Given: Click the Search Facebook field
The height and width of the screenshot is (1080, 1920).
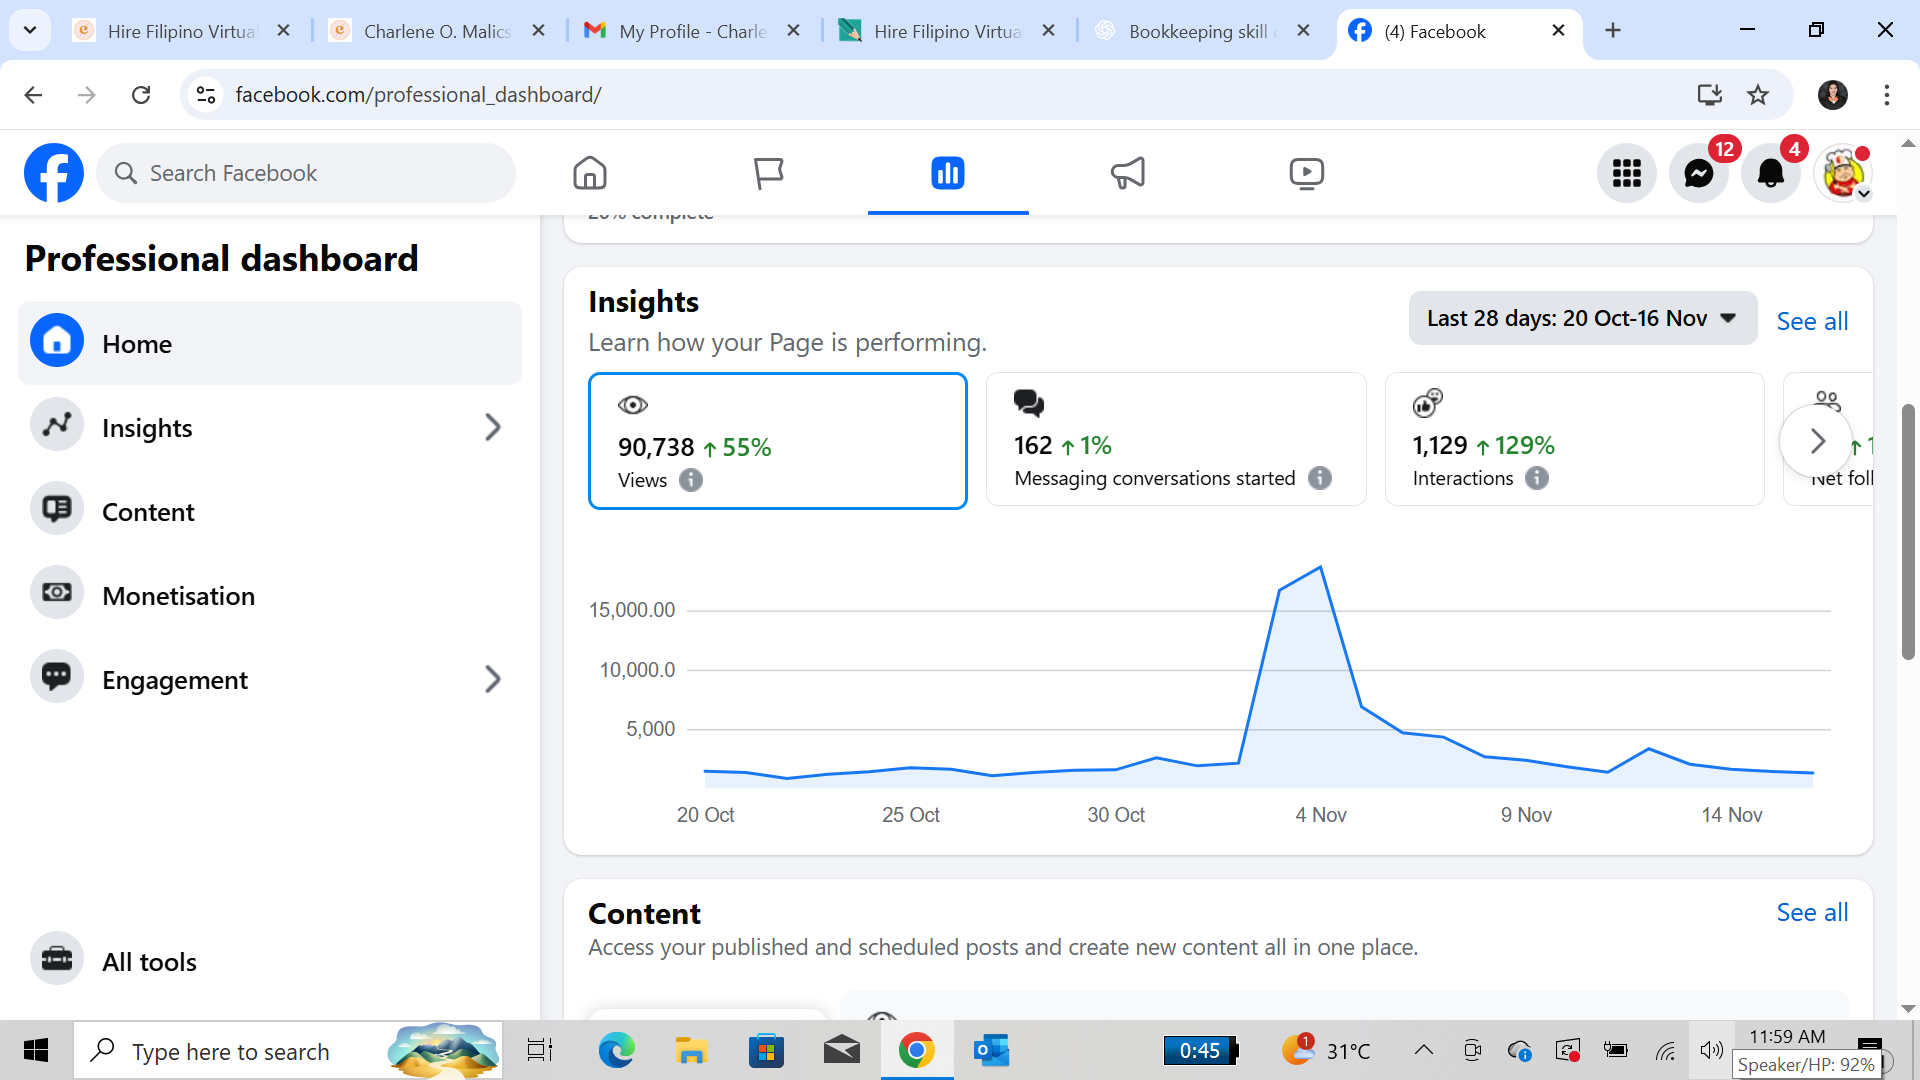Looking at the screenshot, I should tap(306, 173).
